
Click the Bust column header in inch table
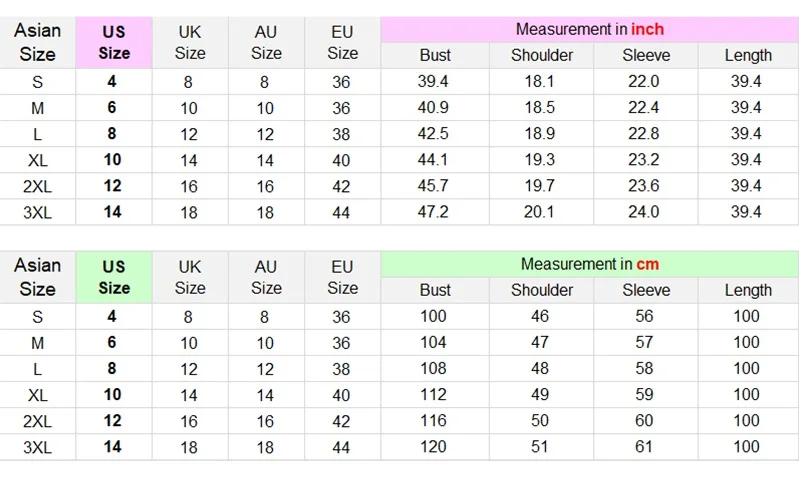[435, 55]
